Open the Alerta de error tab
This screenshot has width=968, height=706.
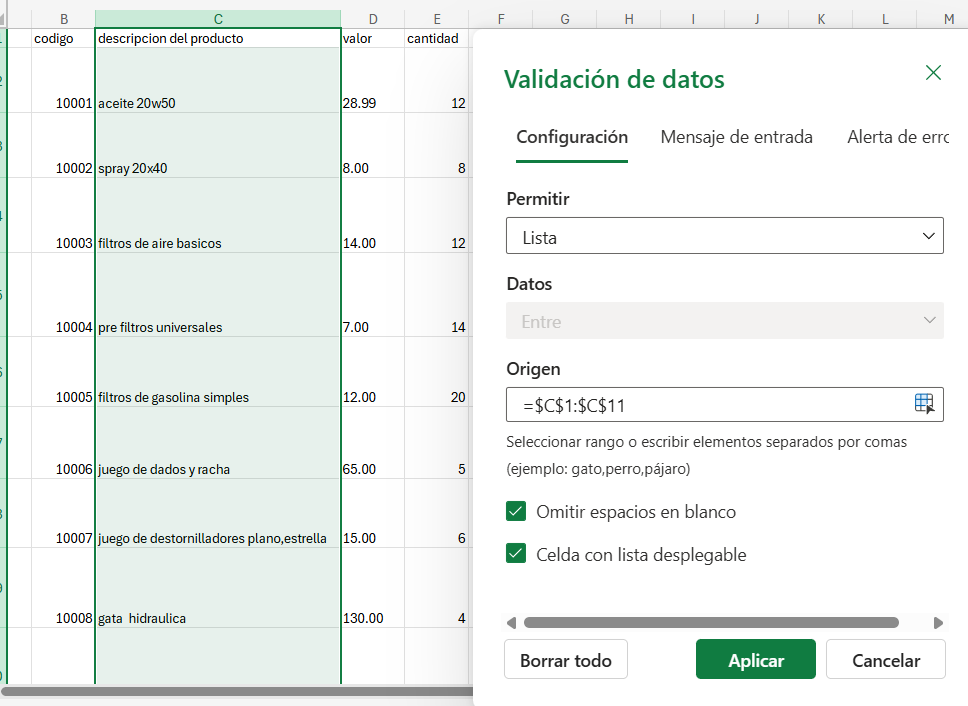[896, 138]
